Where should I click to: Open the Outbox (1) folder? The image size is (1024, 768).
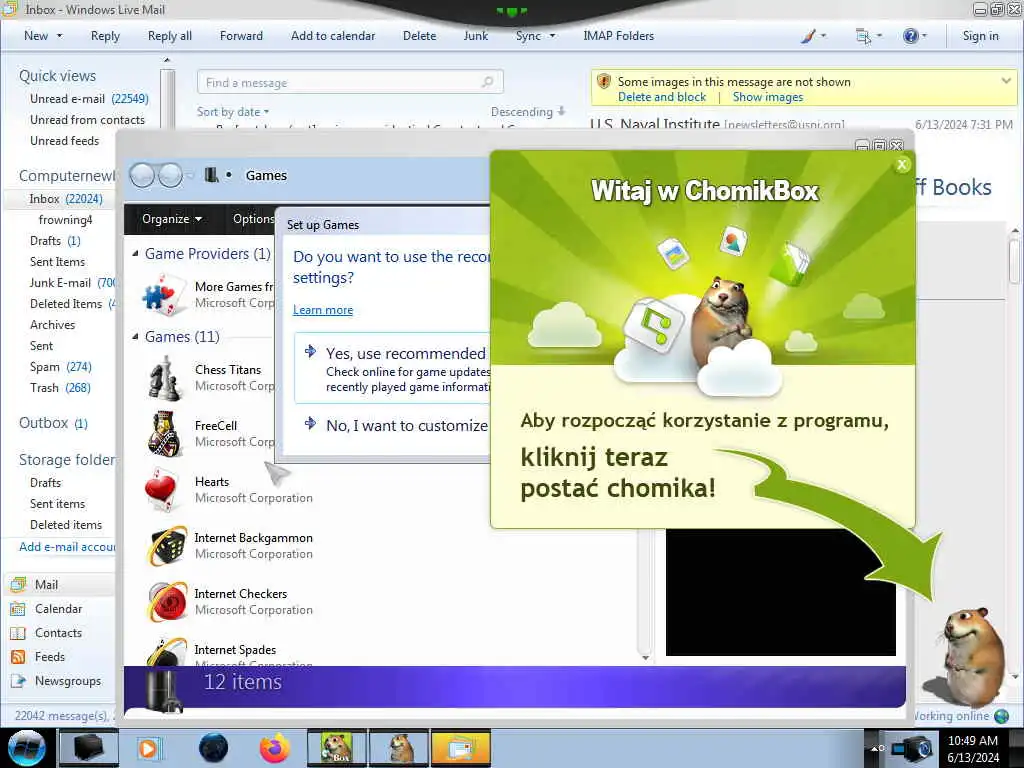pyautogui.click(x=53, y=423)
